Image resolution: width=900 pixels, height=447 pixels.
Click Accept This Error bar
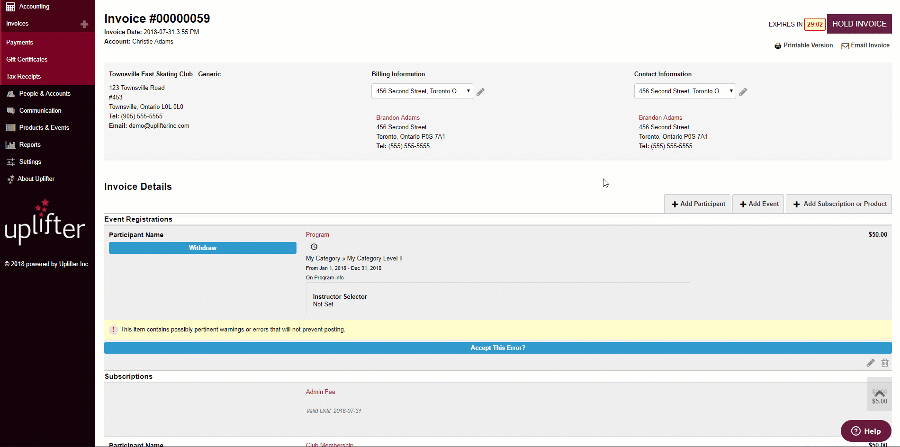click(x=497, y=348)
